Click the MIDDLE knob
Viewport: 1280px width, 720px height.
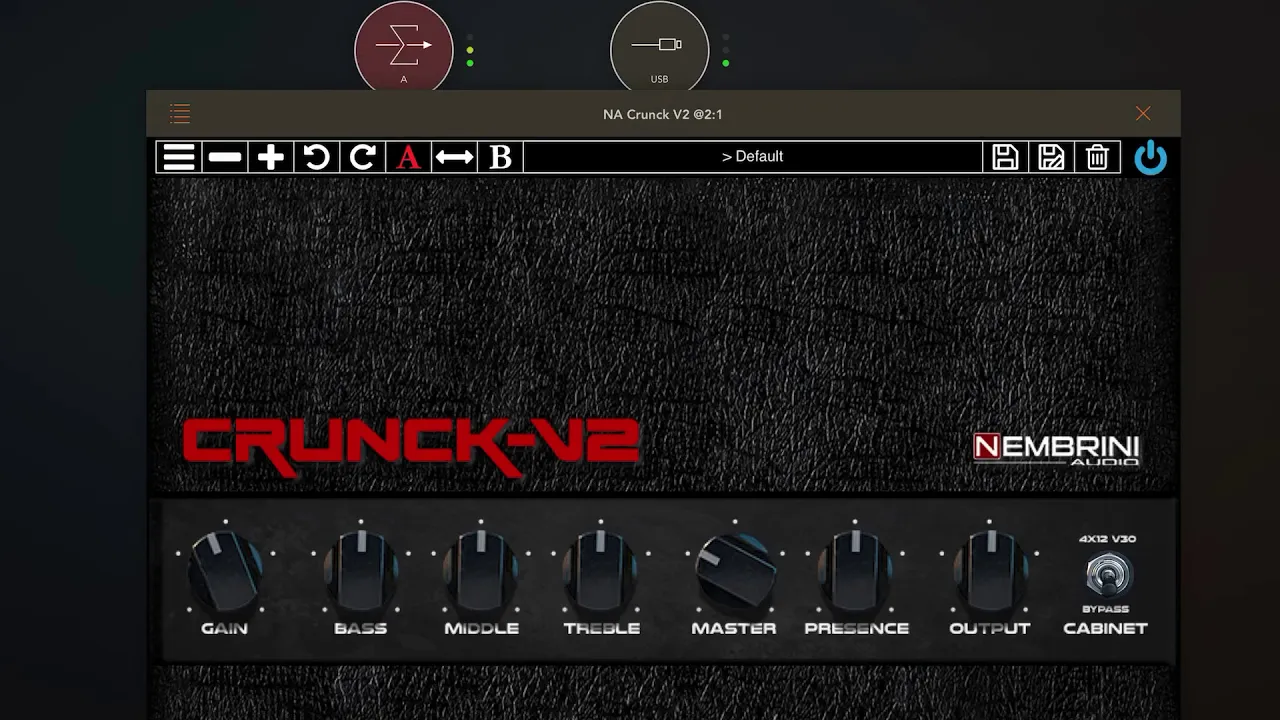[481, 571]
